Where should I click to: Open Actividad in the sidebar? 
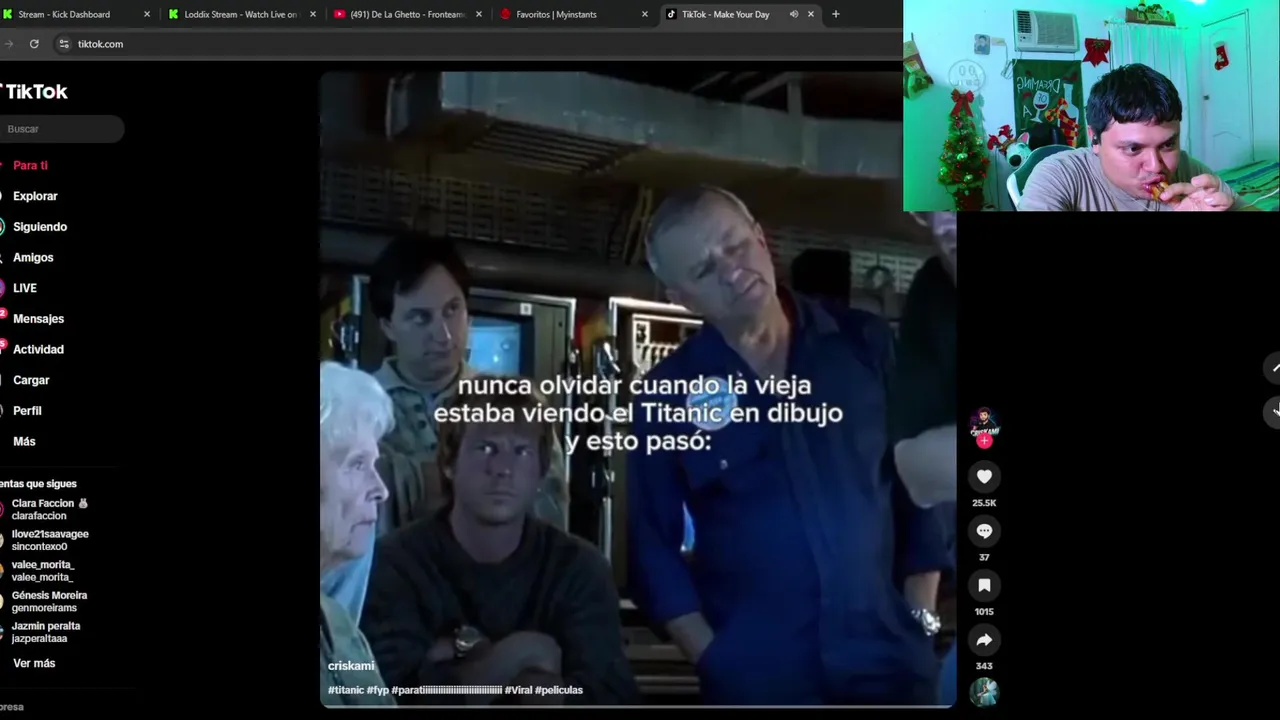[38, 349]
